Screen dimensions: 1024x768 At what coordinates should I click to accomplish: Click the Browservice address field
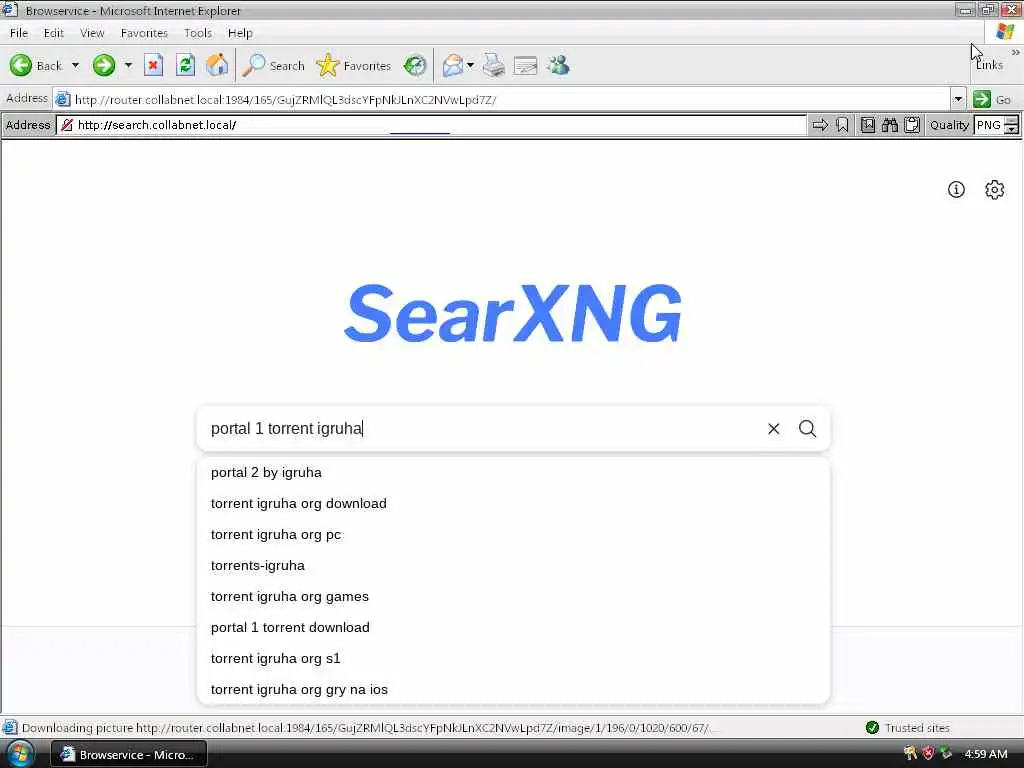tap(431, 125)
